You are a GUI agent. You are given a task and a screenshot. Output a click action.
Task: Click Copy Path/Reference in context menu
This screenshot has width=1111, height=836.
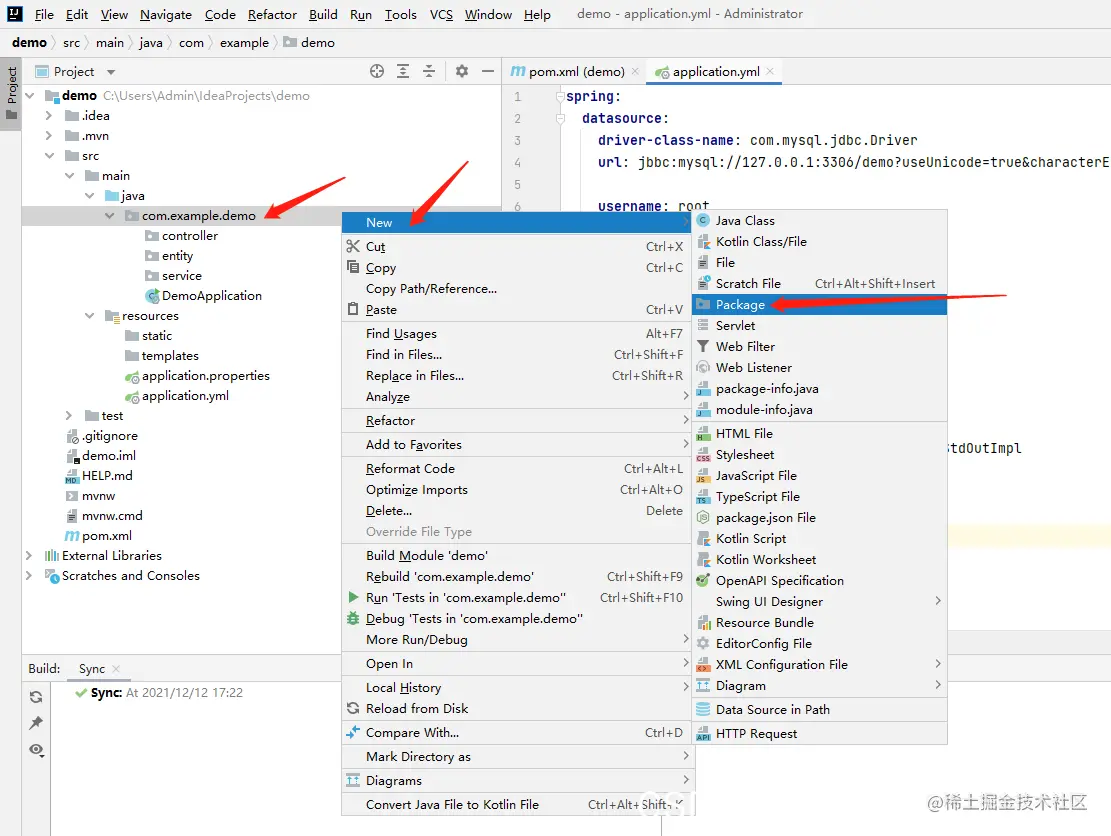pos(515,288)
